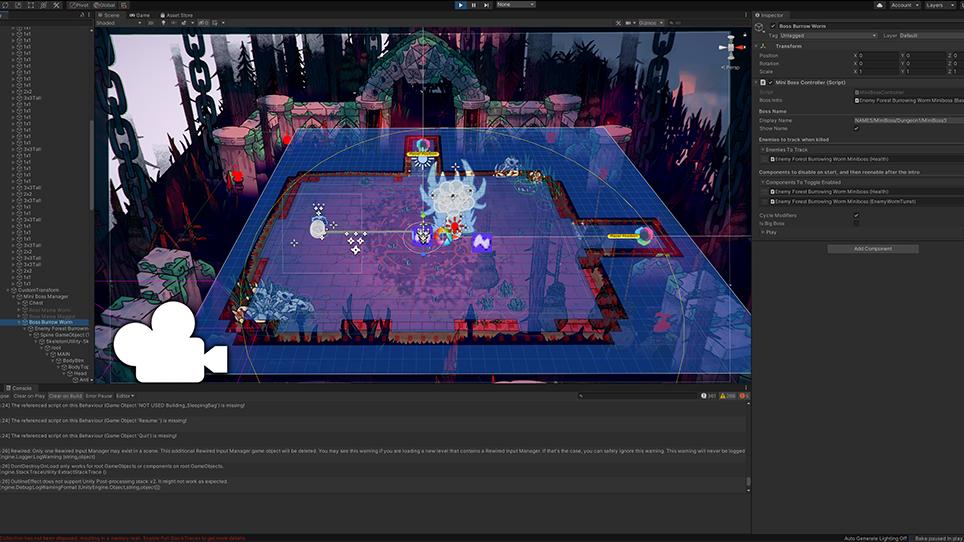This screenshot has width=964, height=542.
Task: Toggle the info message count filter in Console
Action: click(709, 396)
